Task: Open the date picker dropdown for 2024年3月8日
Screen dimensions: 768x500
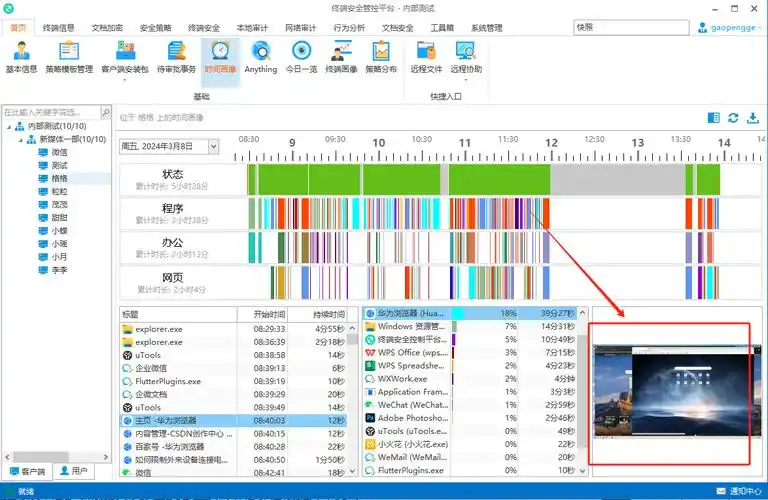Action: (213, 146)
